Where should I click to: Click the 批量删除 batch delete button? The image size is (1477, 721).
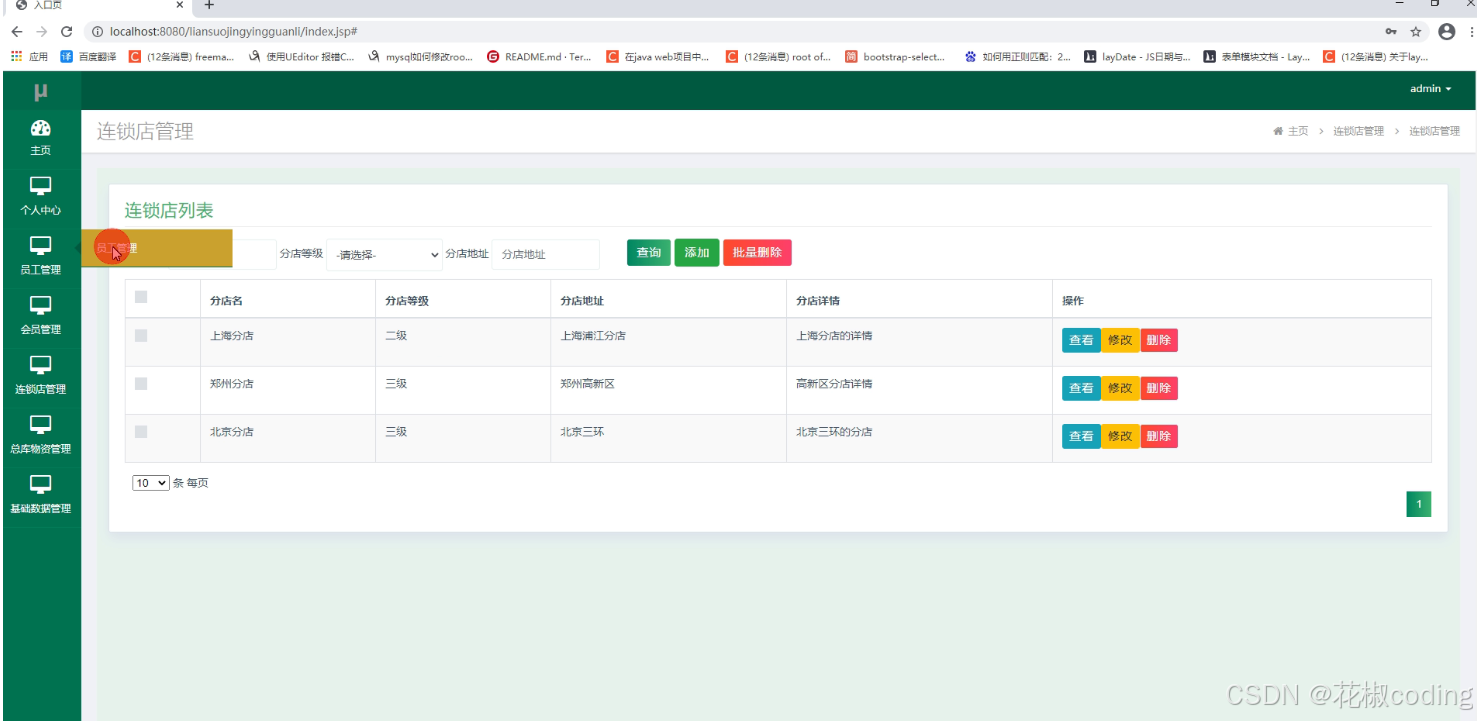757,253
